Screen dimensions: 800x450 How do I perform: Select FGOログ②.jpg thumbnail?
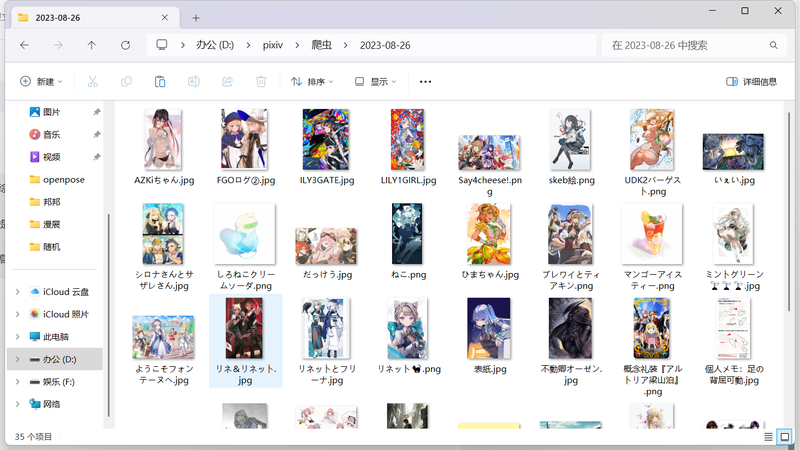(244, 139)
